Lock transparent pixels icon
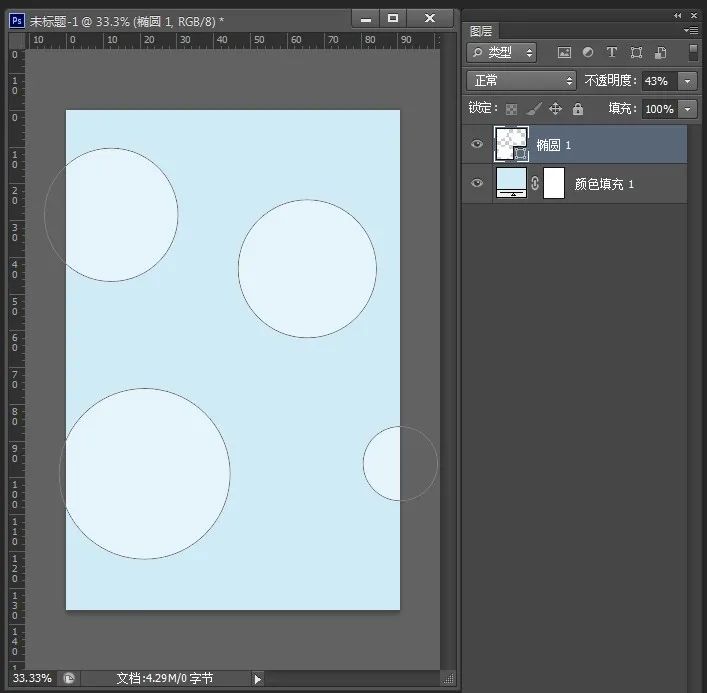The width and height of the screenshot is (707, 693). coord(511,109)
